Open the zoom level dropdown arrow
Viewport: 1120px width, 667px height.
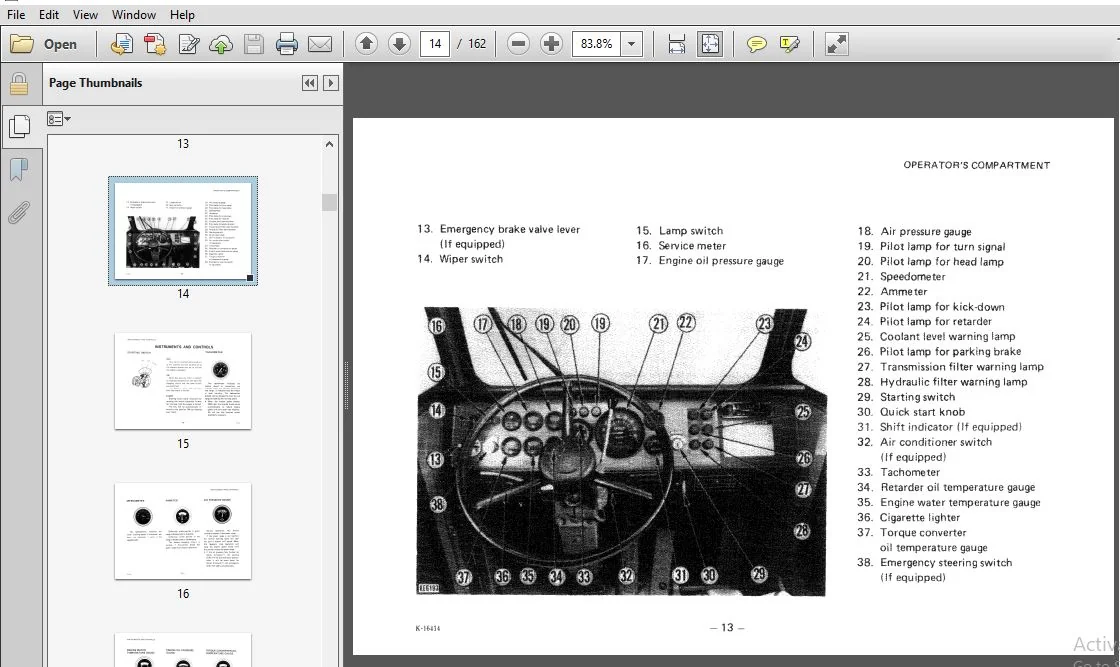click(631, 44)
